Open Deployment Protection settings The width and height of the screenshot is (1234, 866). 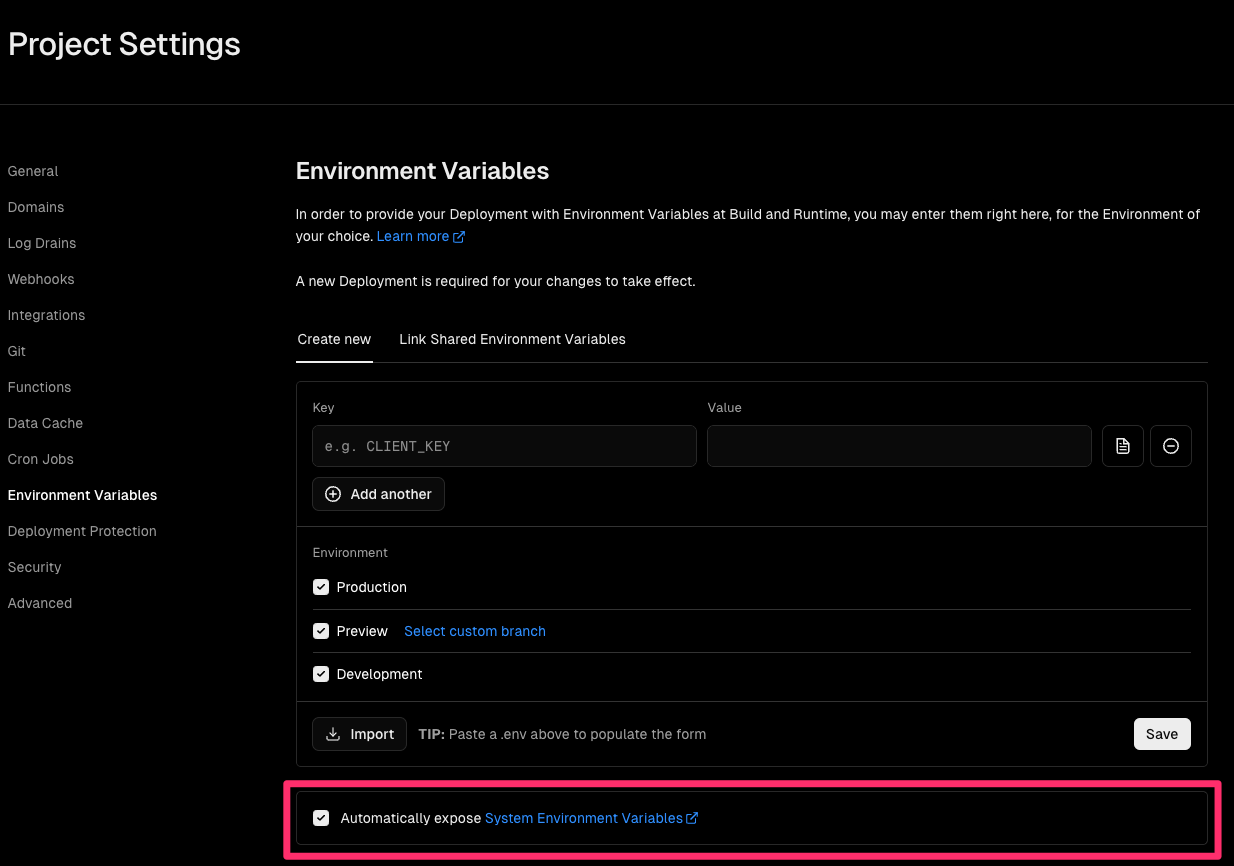82,531
